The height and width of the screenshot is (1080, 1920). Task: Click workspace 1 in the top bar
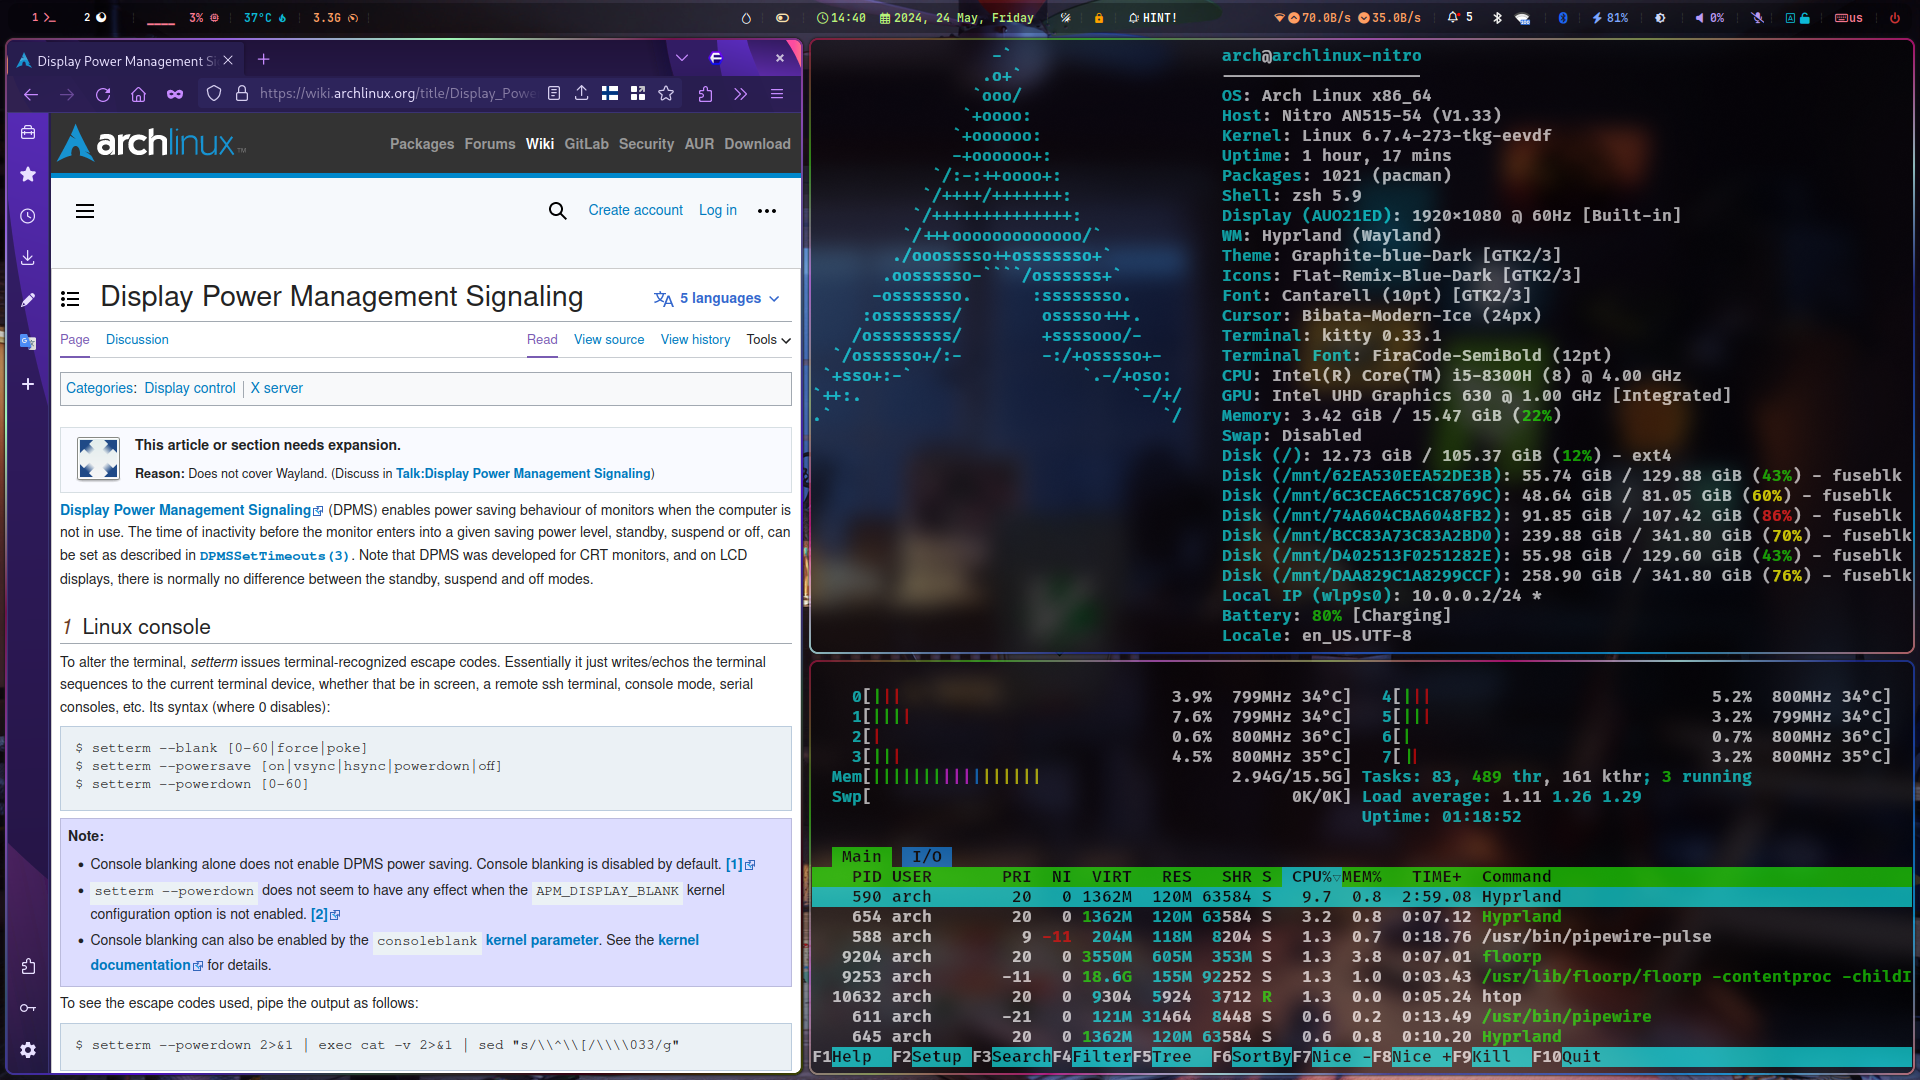[x=42, y=18]
